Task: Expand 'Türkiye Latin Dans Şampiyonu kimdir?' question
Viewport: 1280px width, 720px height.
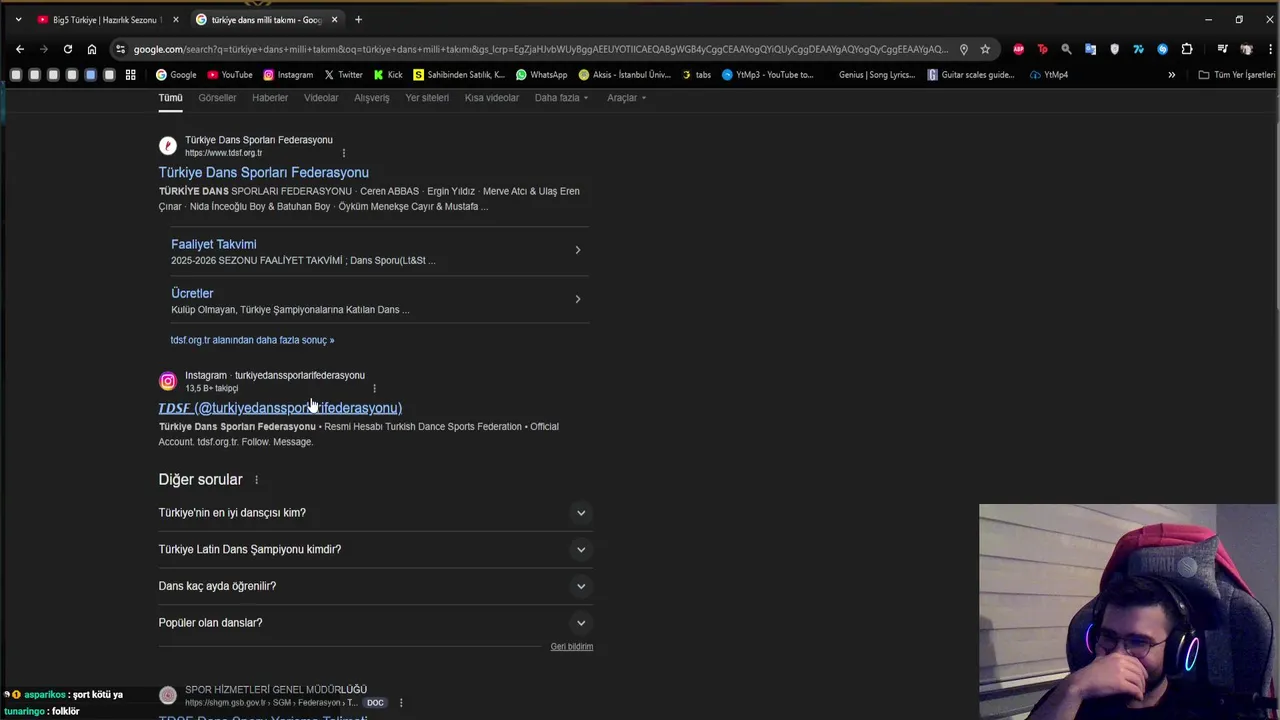Action: coord(375,549)
